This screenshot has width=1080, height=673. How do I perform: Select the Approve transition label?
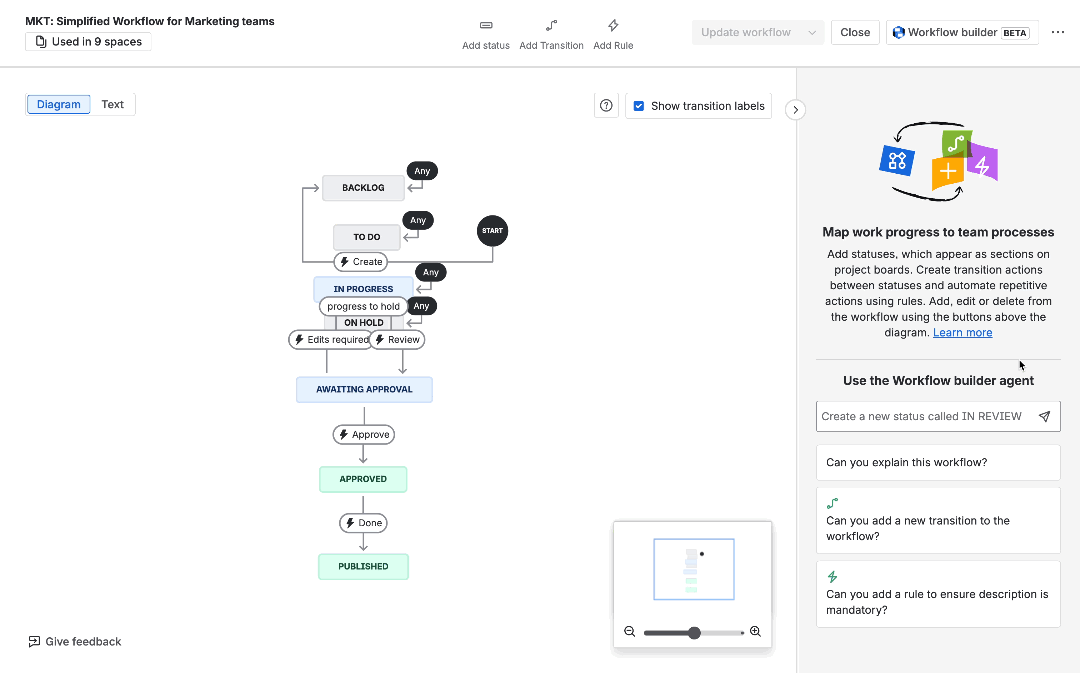pos(364,435)
